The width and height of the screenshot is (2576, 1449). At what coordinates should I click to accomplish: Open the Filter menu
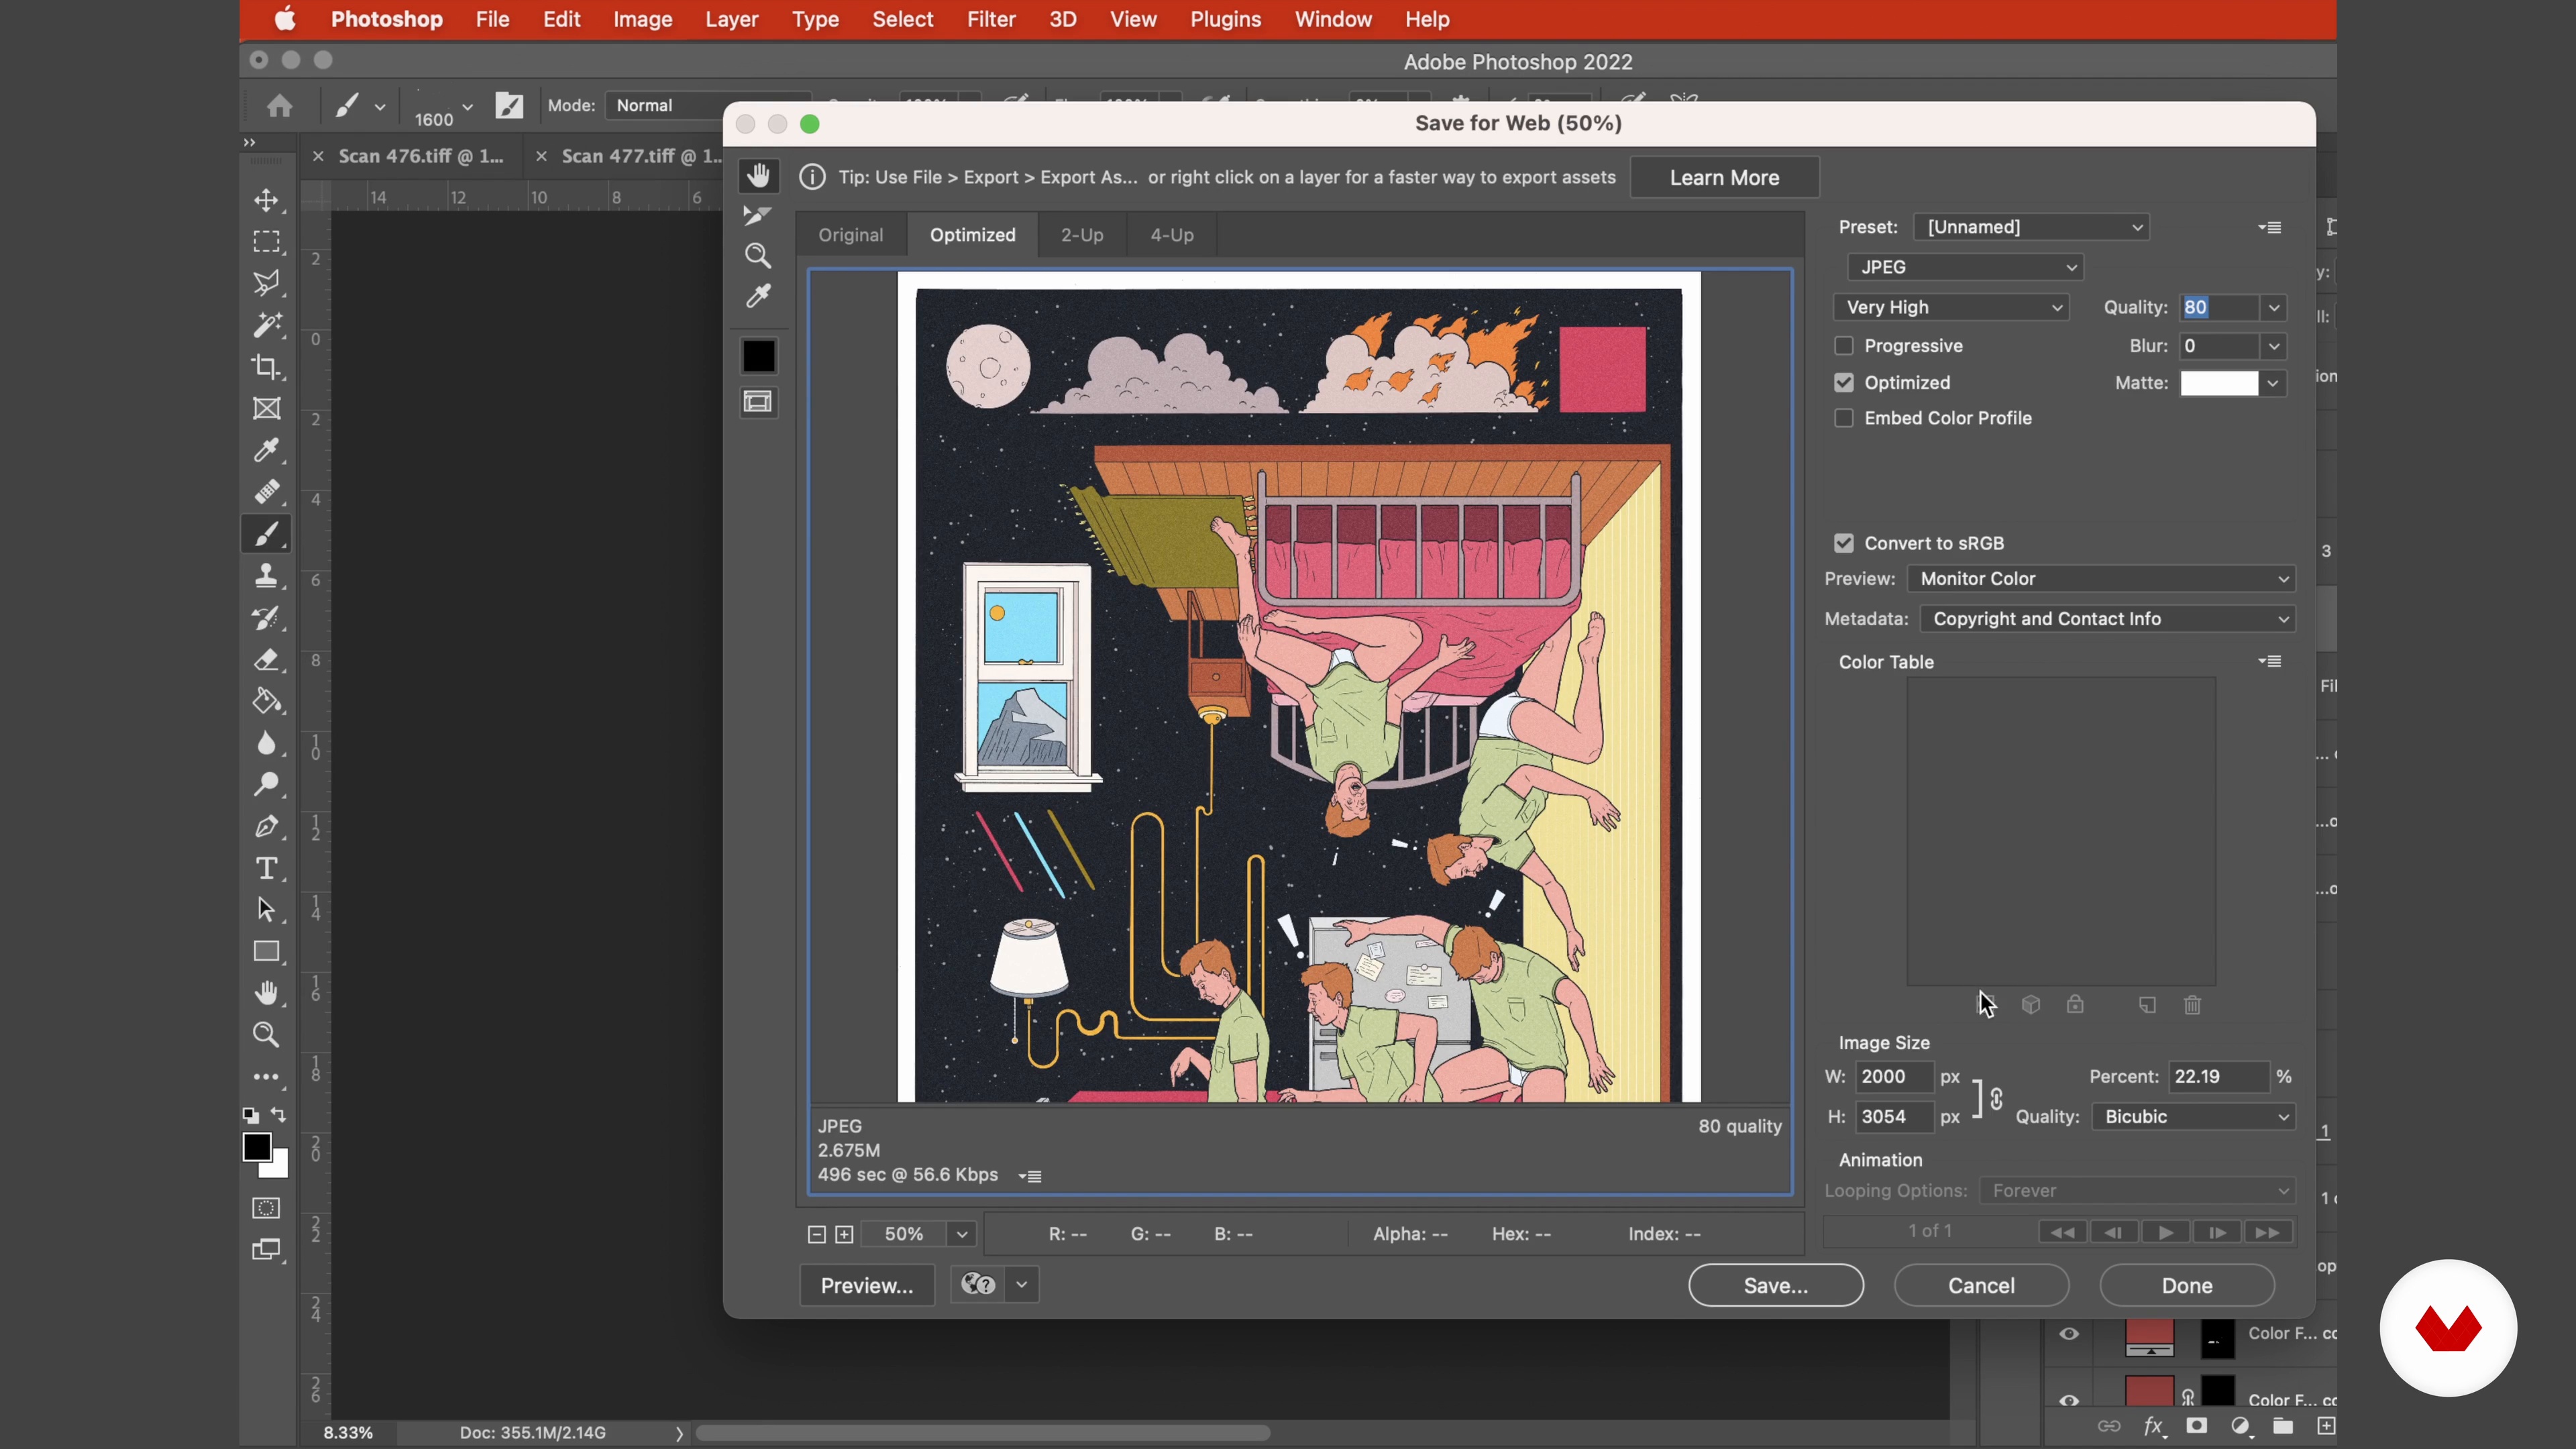(991, 19)
